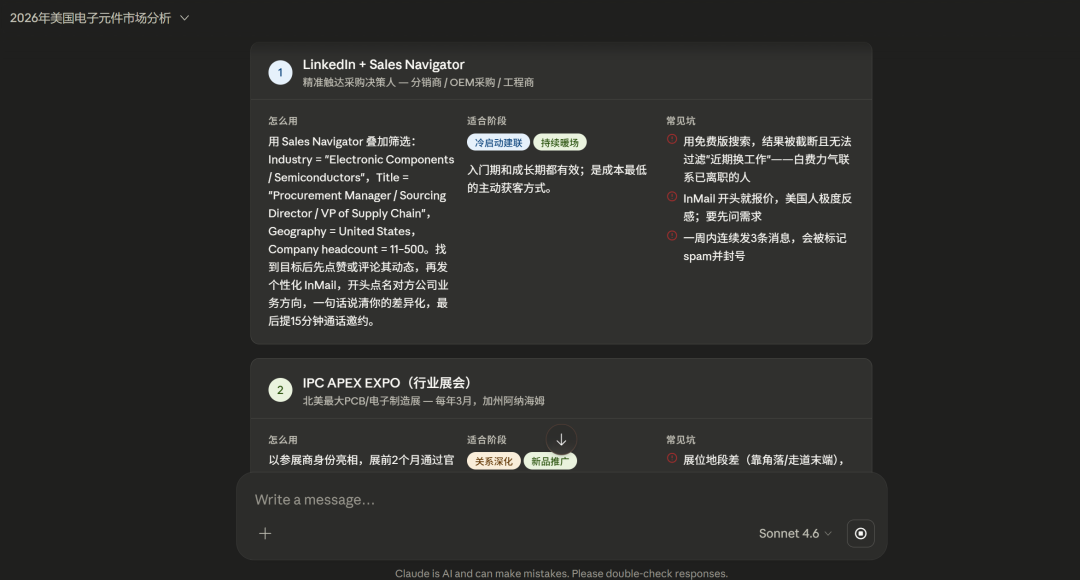Focus the Write a message input field

(561, 500)
